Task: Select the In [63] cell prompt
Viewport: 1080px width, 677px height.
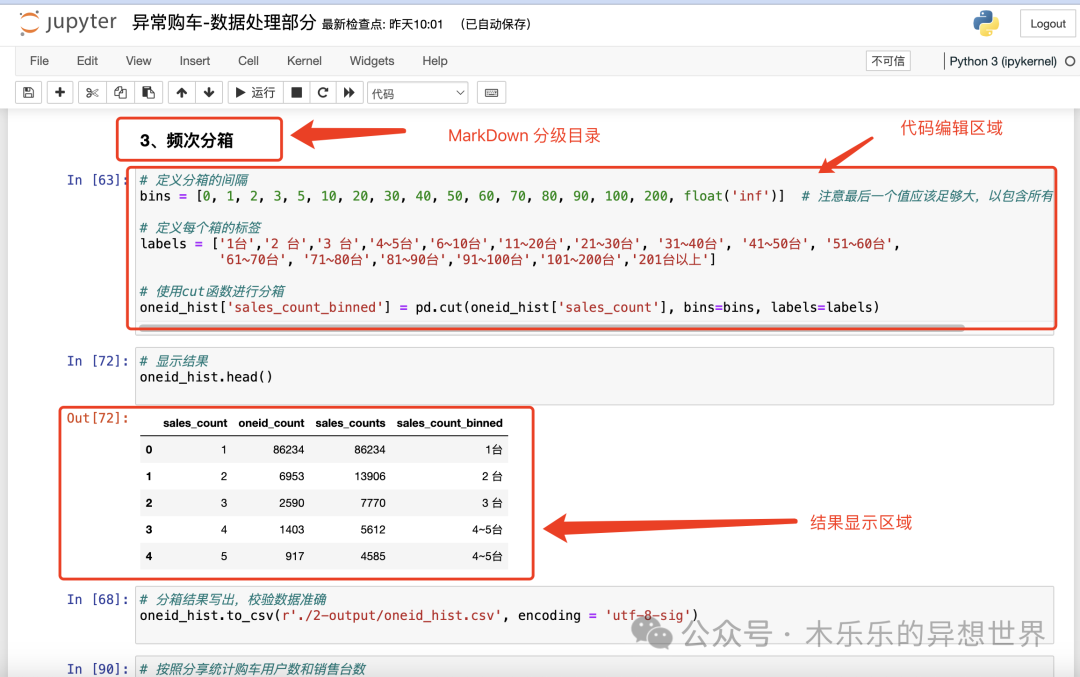Action: pyautogui.click(x=97, y=180)
